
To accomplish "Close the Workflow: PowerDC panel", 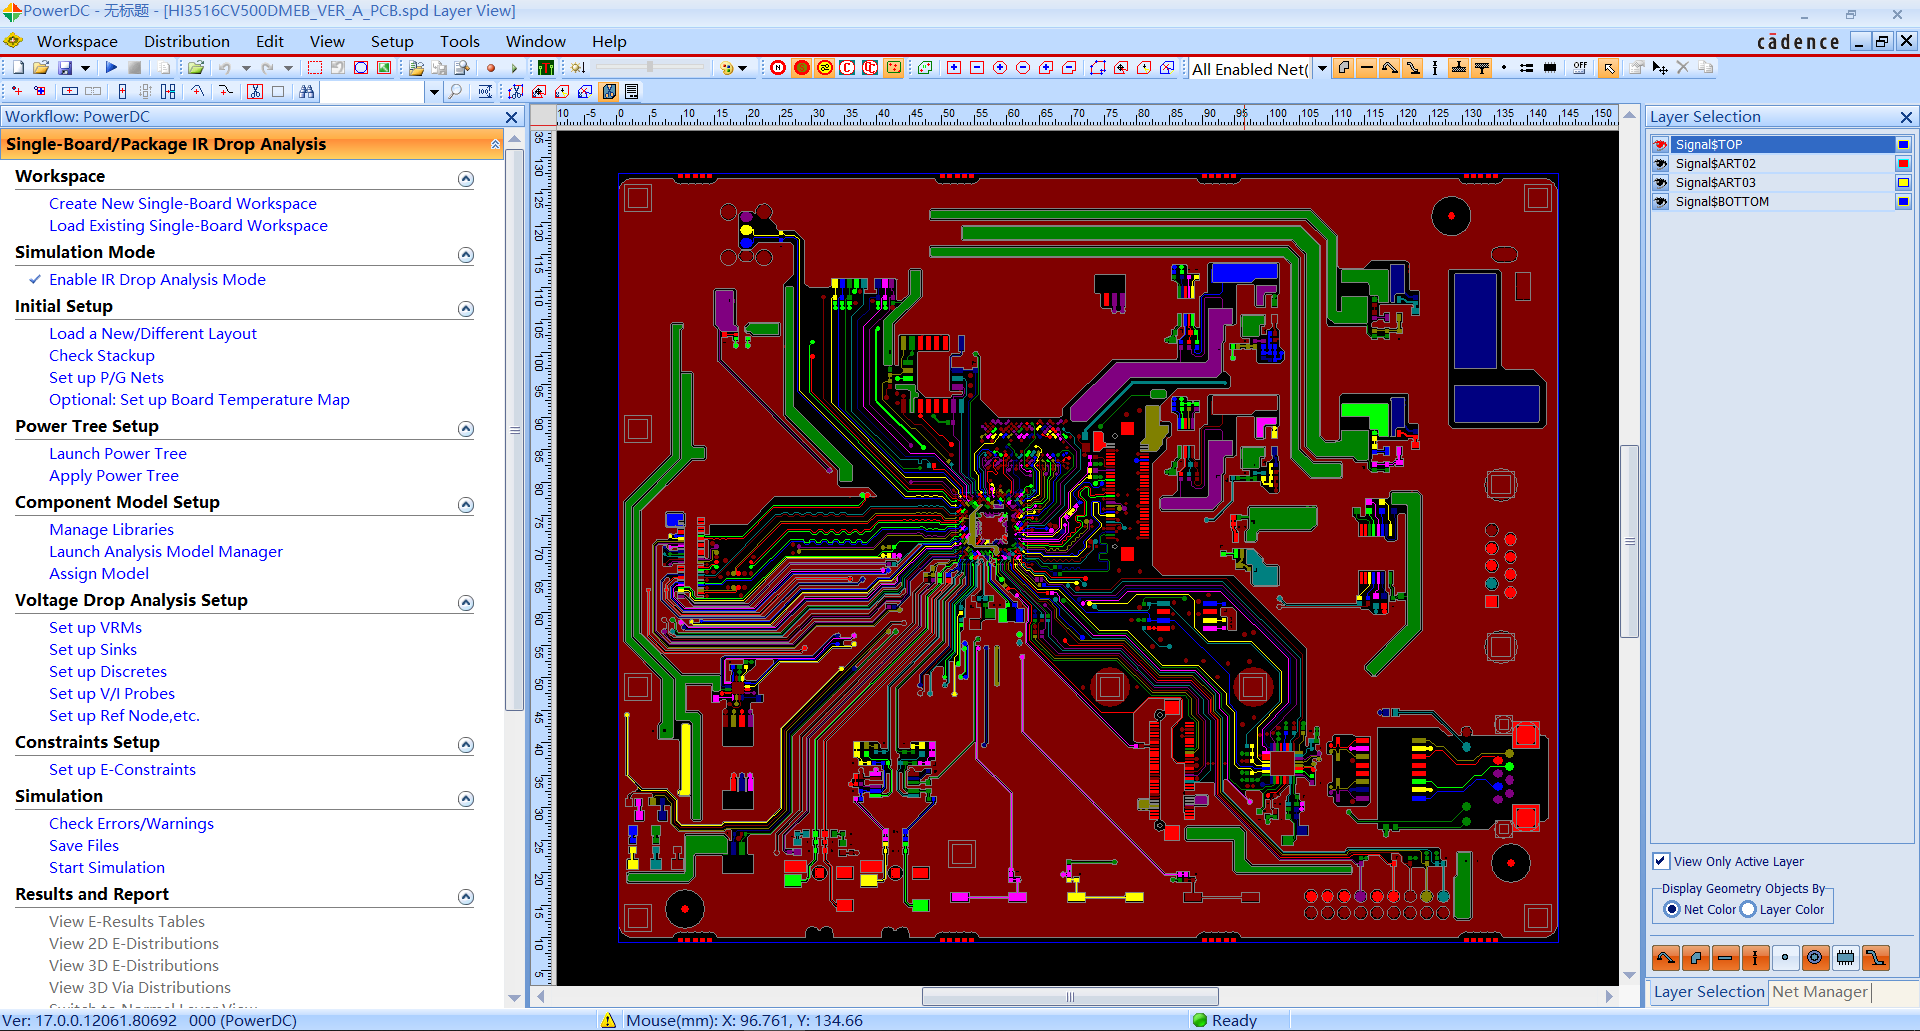I will [512, 117].
